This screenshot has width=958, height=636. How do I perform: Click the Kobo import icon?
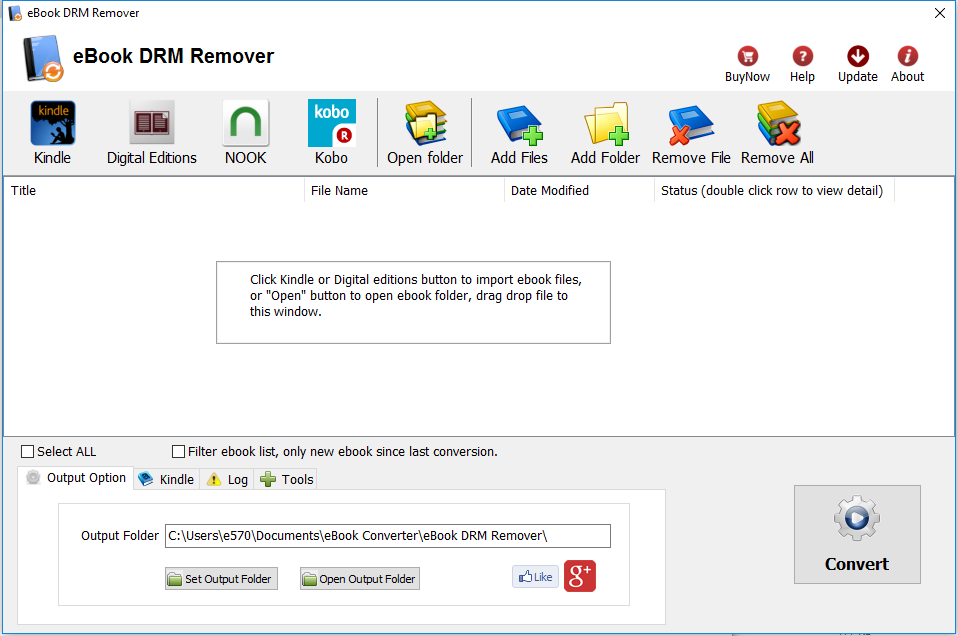(331, 130)
